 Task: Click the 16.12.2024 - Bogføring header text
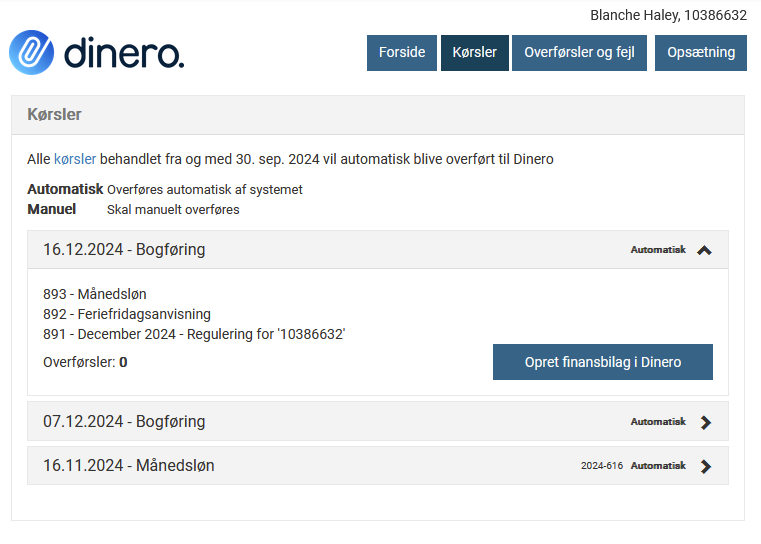[x=124, y=249]
